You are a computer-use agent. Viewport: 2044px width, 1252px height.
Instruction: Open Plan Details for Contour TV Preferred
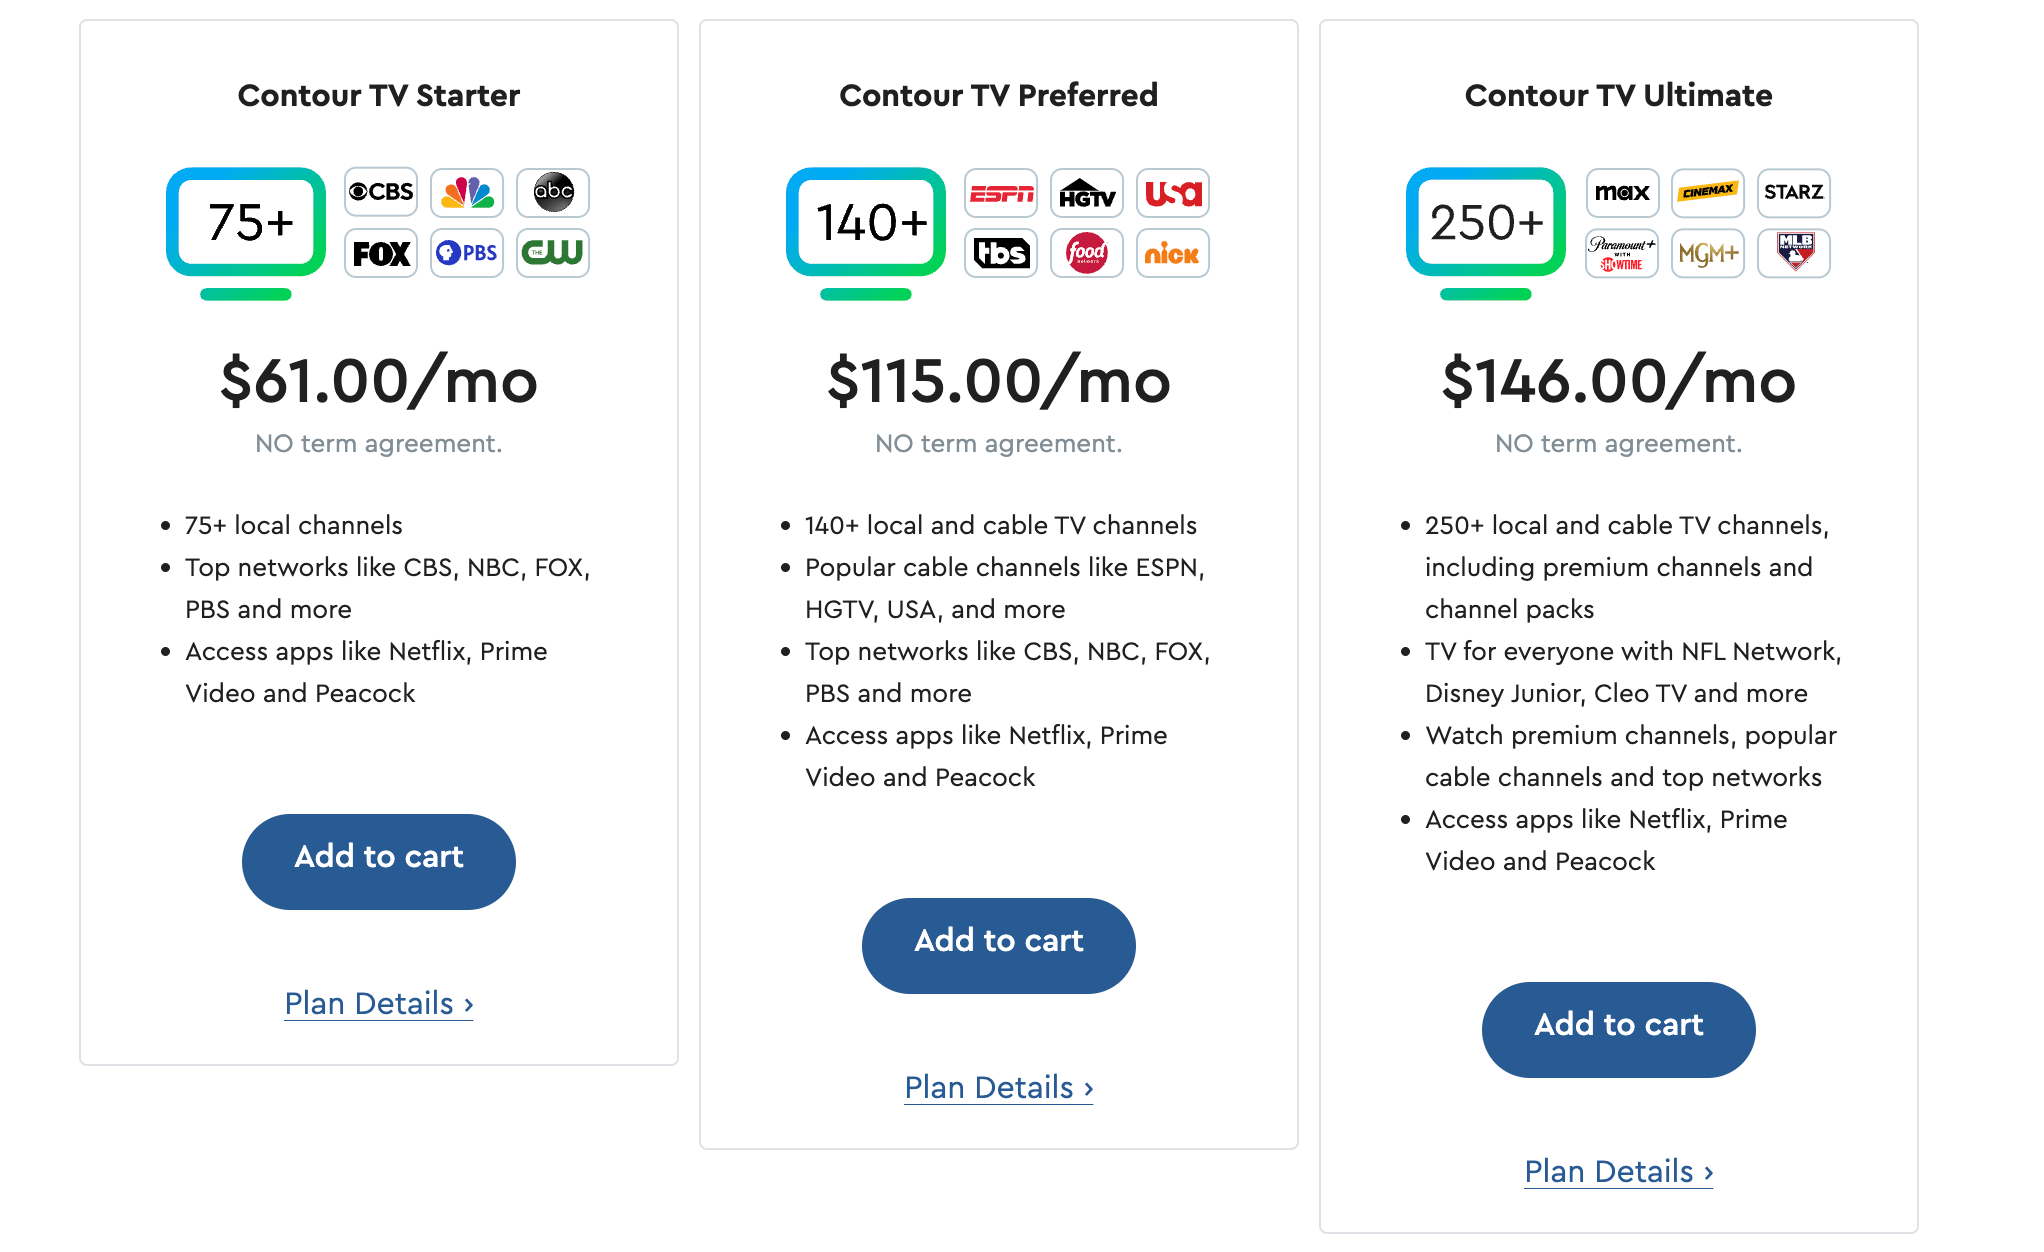[999, 1087]
